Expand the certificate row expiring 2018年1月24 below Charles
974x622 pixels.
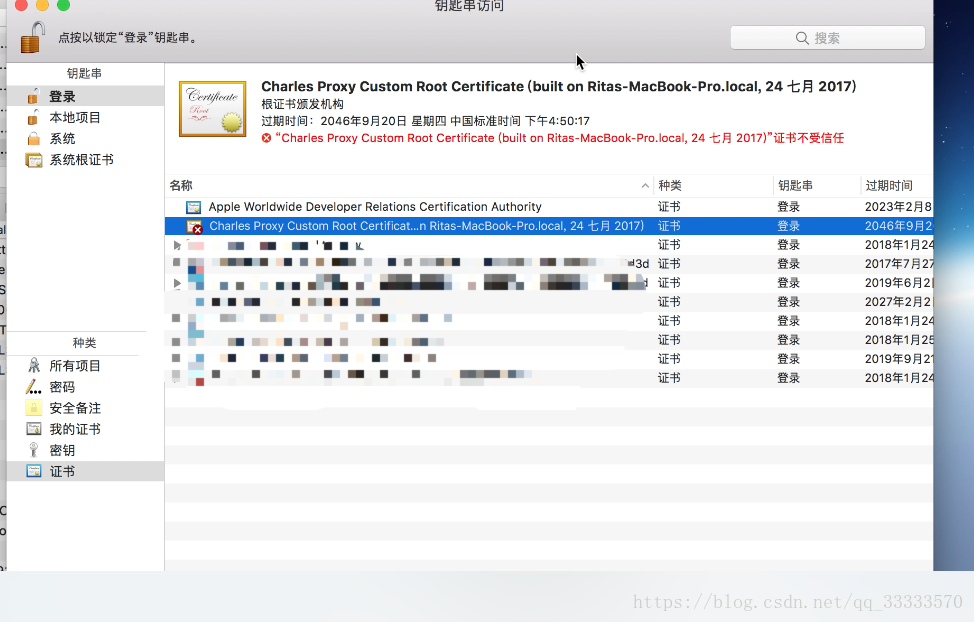click(x=177, y=245)
